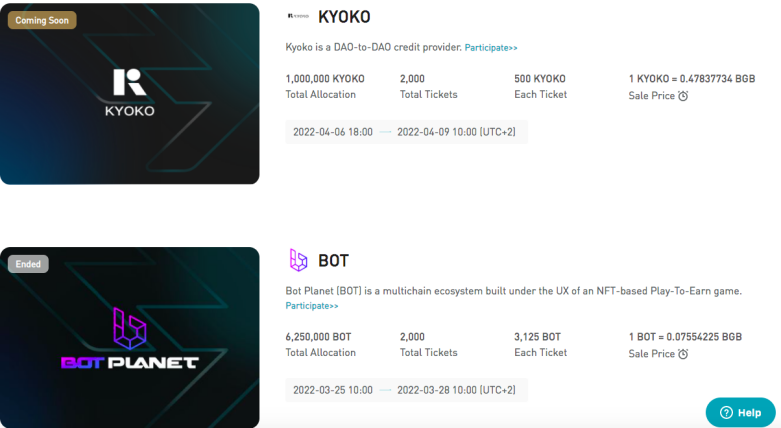
Task: Click the purple cube logo on Bot Planet banner
Action: 130,328
